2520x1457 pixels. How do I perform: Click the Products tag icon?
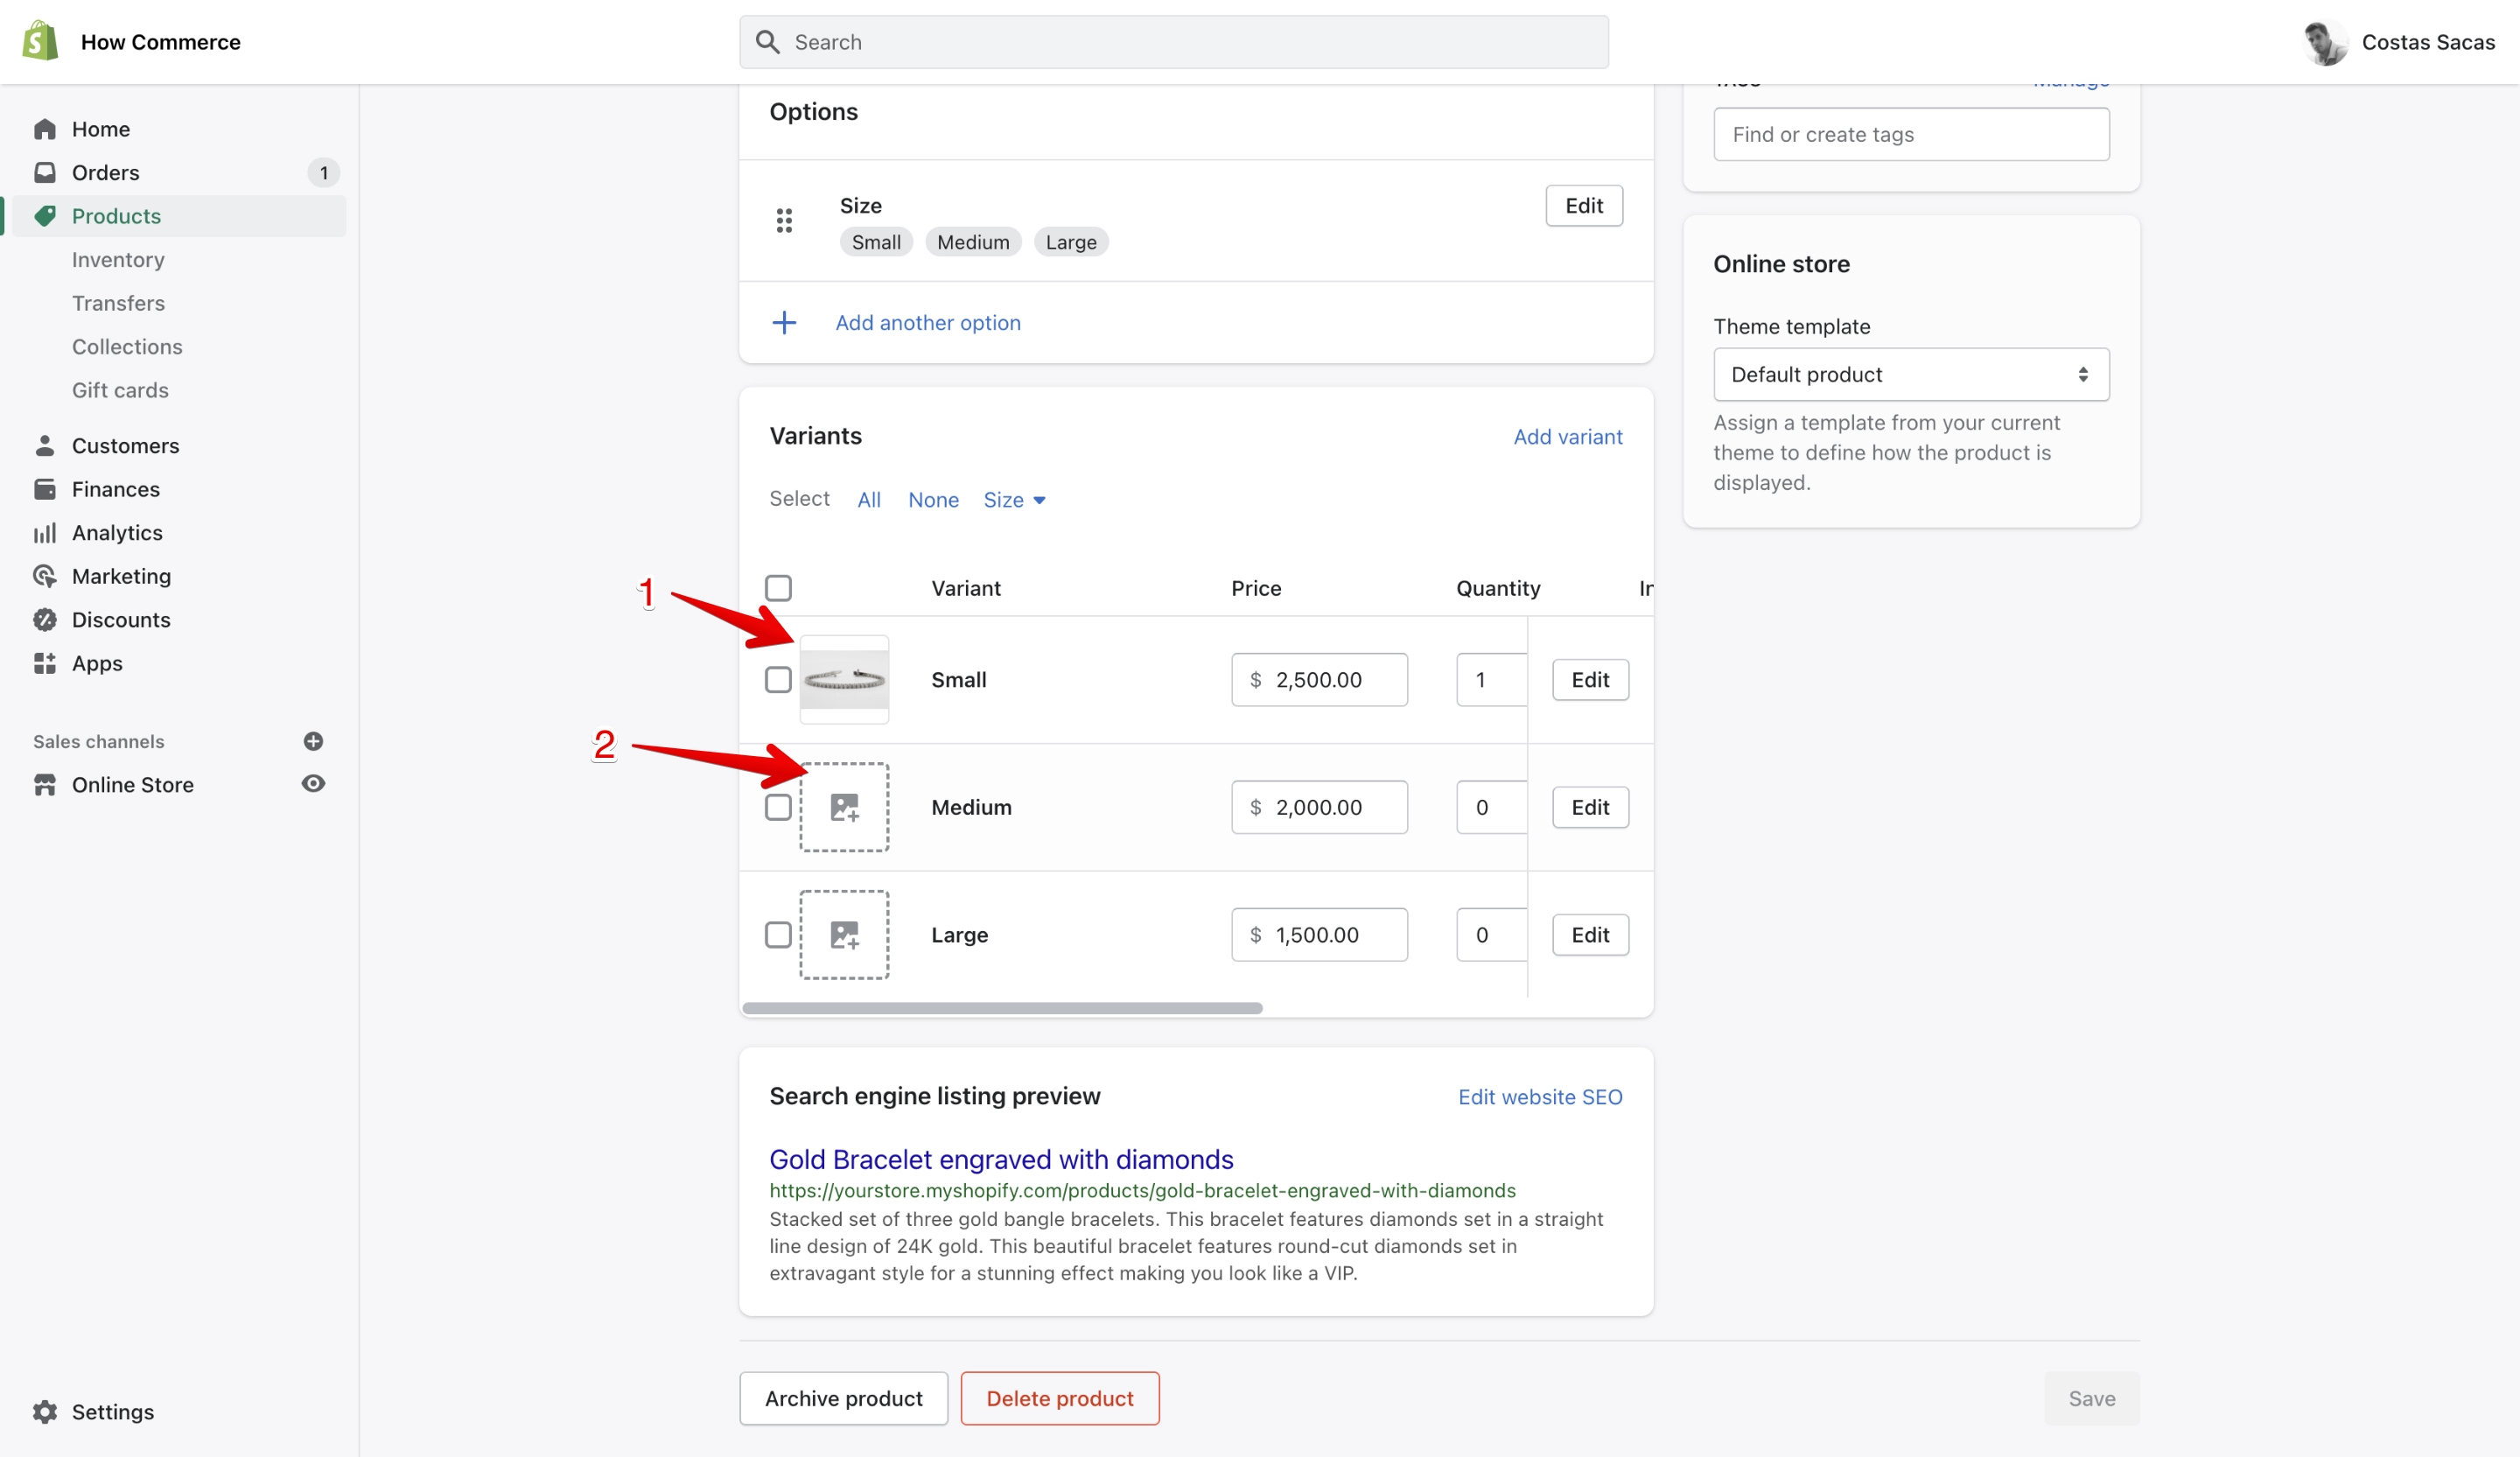[x=45, y=216]
